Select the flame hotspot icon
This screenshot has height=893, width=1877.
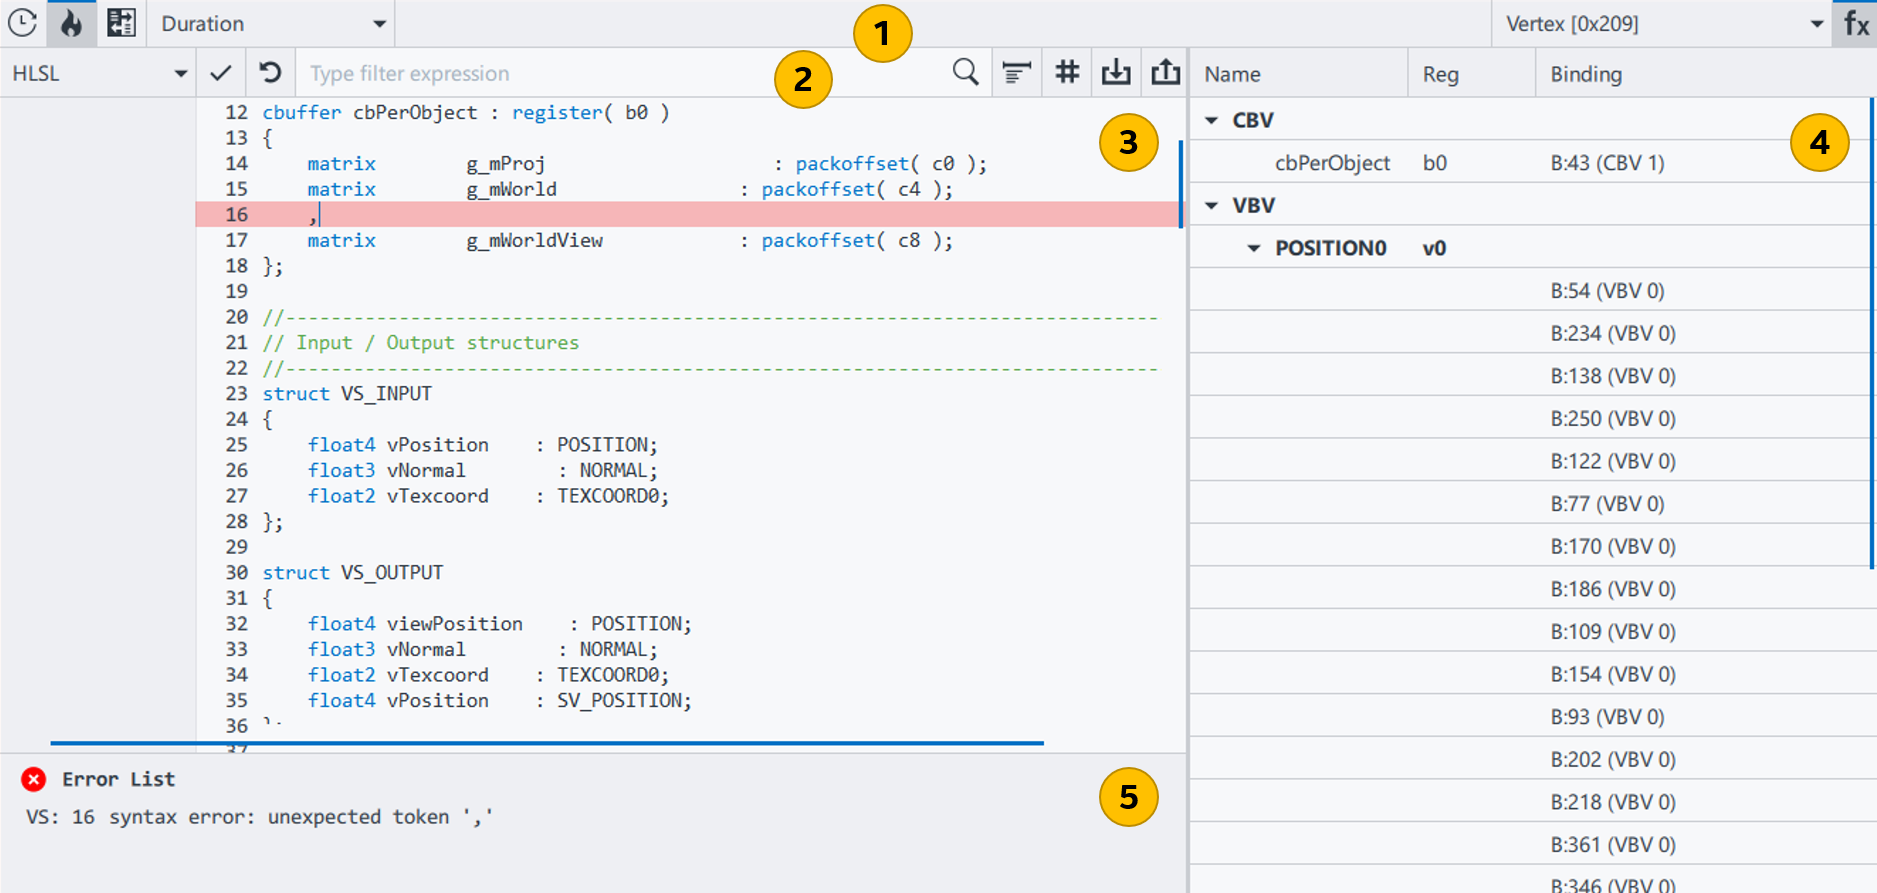72,23
